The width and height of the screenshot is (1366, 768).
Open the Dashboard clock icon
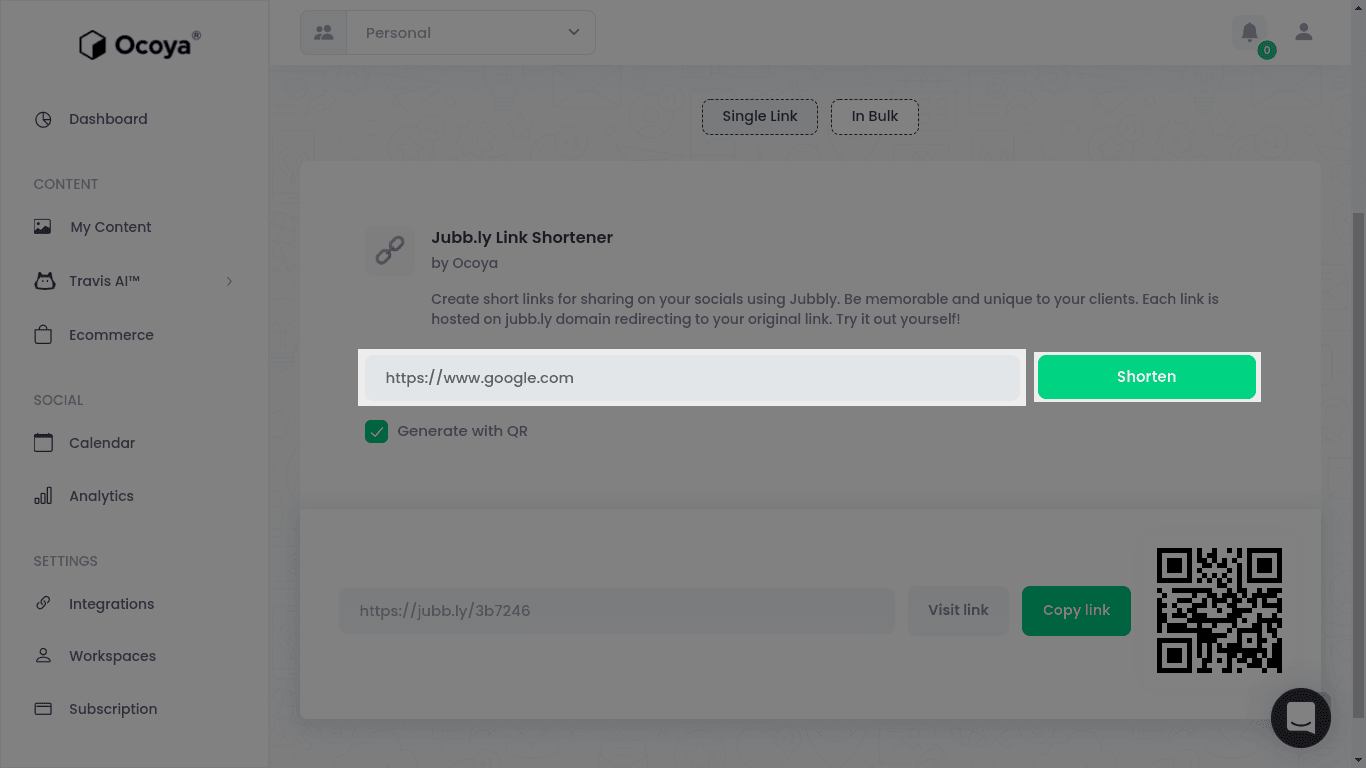coord(43,119)
